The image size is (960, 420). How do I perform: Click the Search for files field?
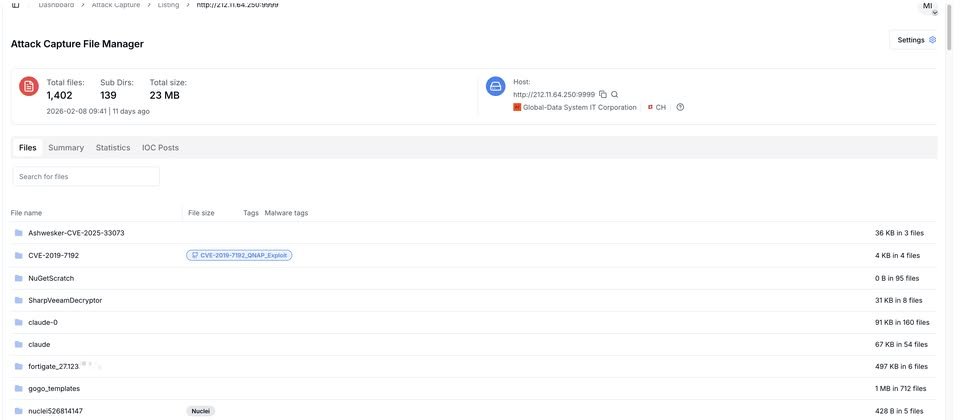pos(86,176)
